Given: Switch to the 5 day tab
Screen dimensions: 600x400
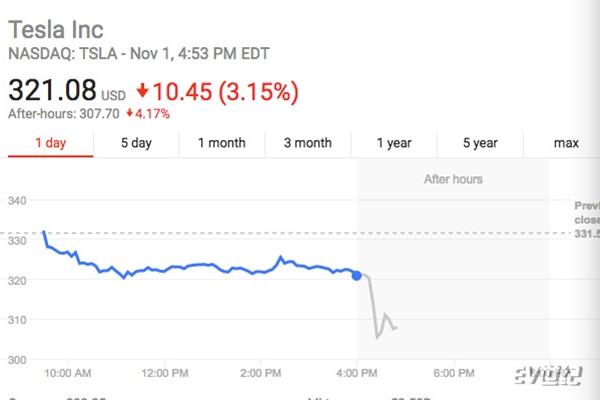Looking at the screenshot, I should (136, 143).
